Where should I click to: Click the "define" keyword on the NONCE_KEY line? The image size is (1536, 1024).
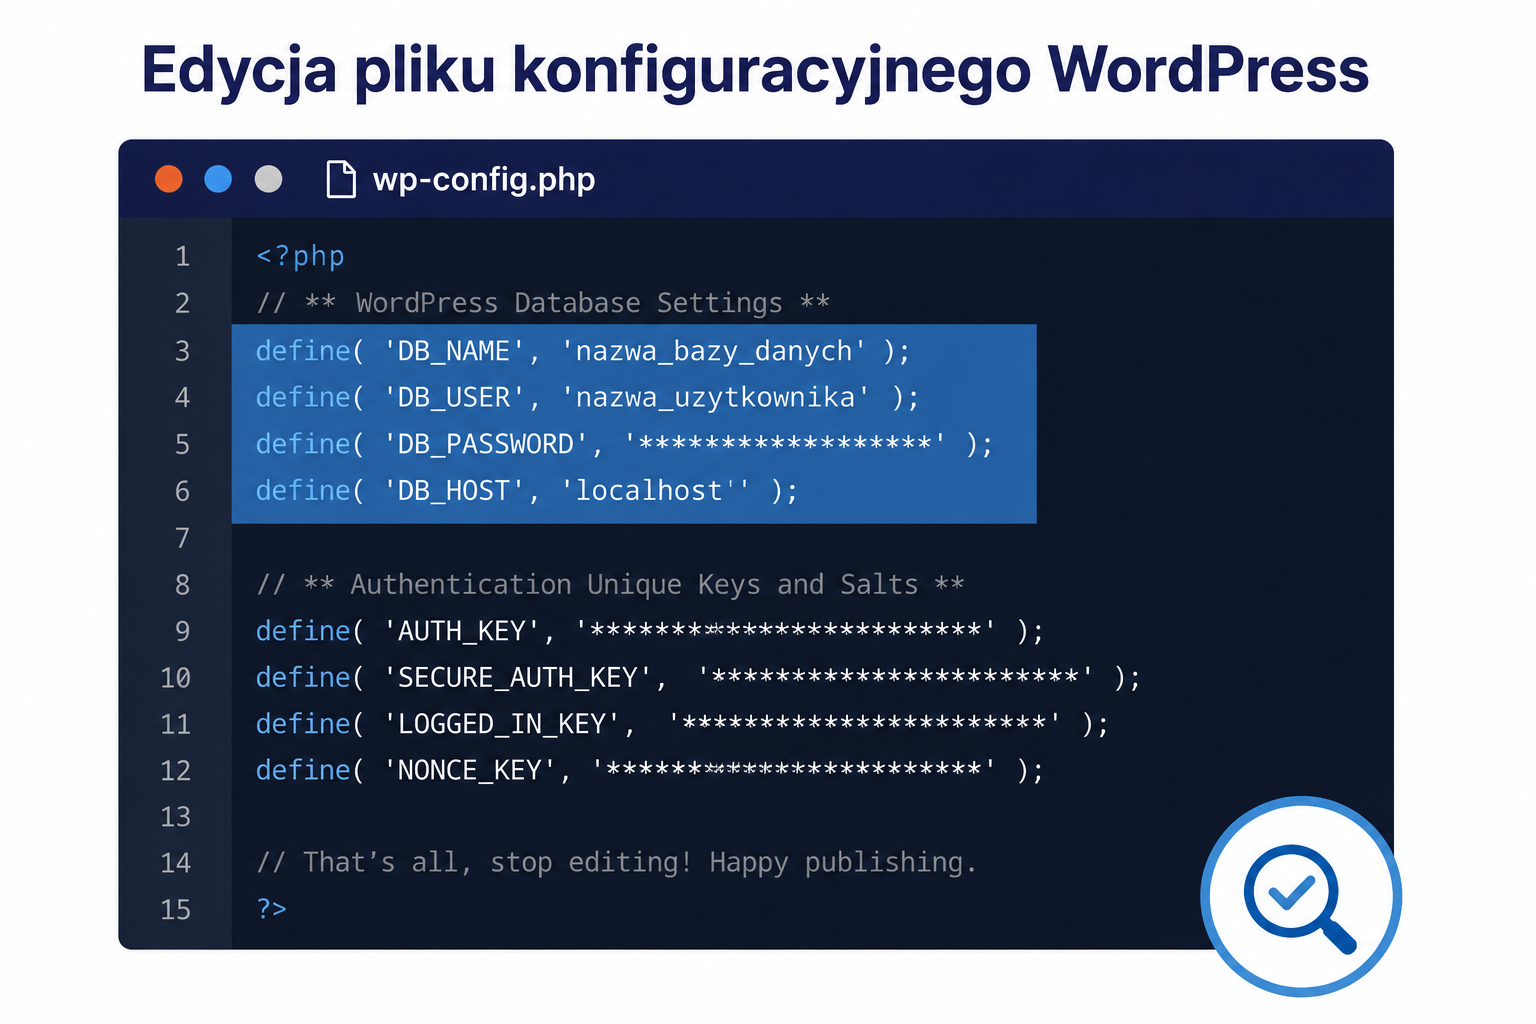[x=303, y=770]
